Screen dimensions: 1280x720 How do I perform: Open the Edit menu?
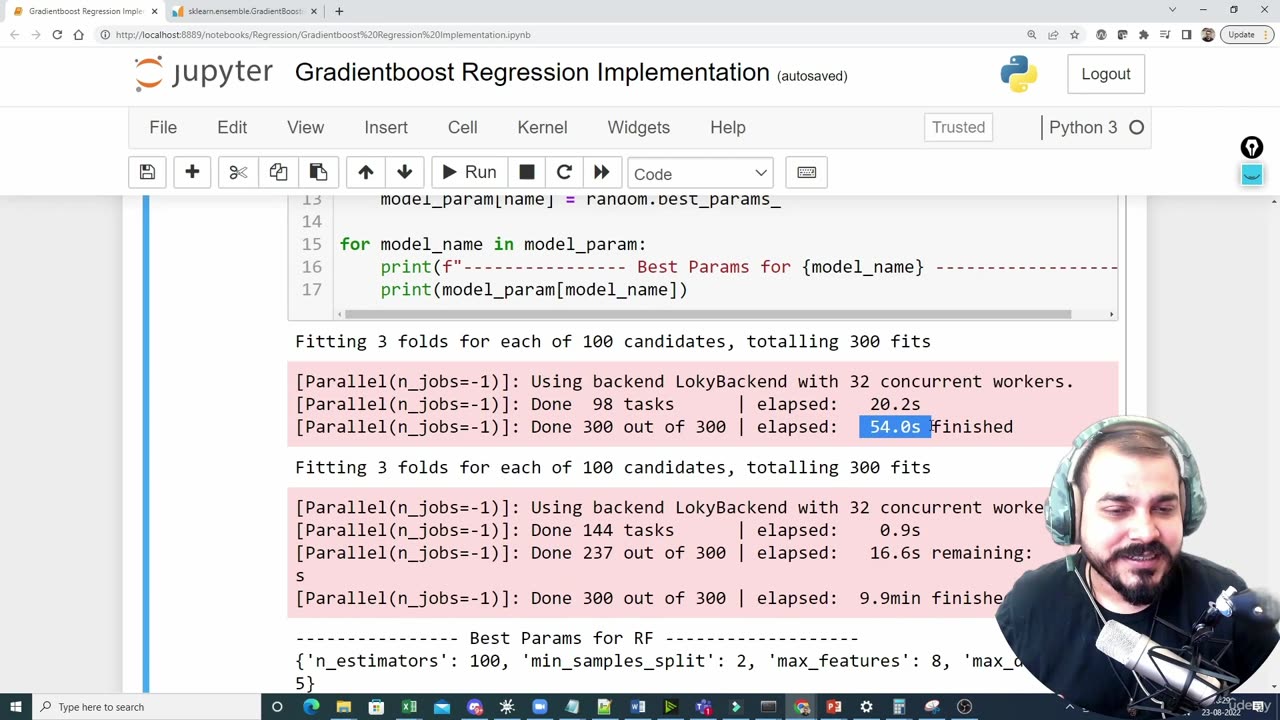[x=232, y=127]
